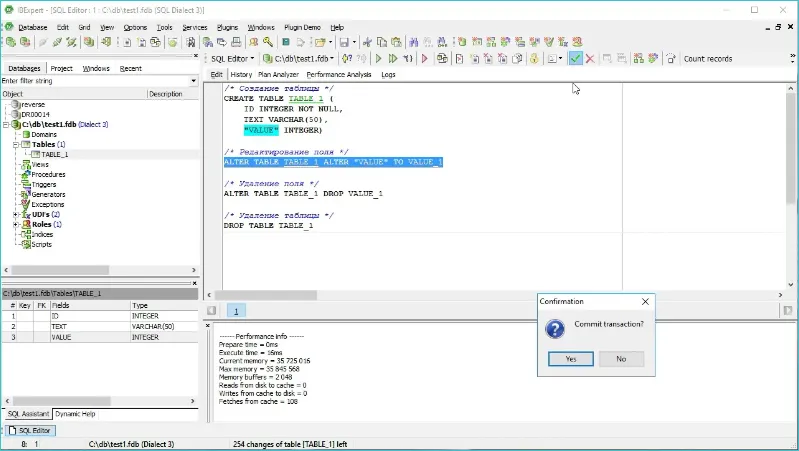Switch to the Dynamic Help tab
The height and width of the screenshot is (451, 799).
coord(75,414)
